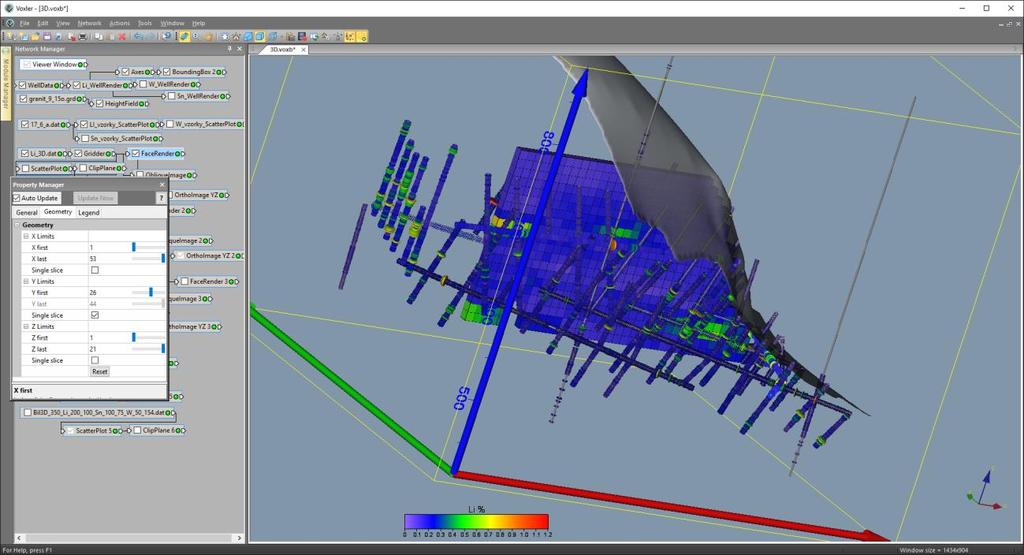Close the Network Manager panel

coord(239,49)
